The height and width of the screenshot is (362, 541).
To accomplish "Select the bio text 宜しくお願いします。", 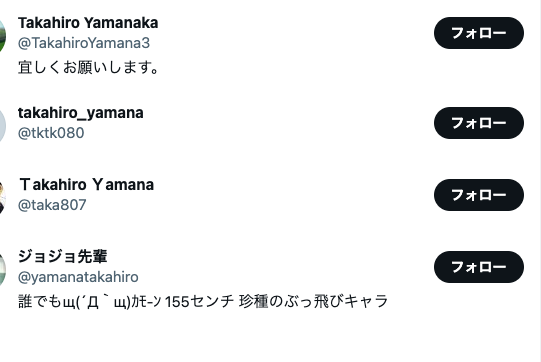I will coord(88,67).
